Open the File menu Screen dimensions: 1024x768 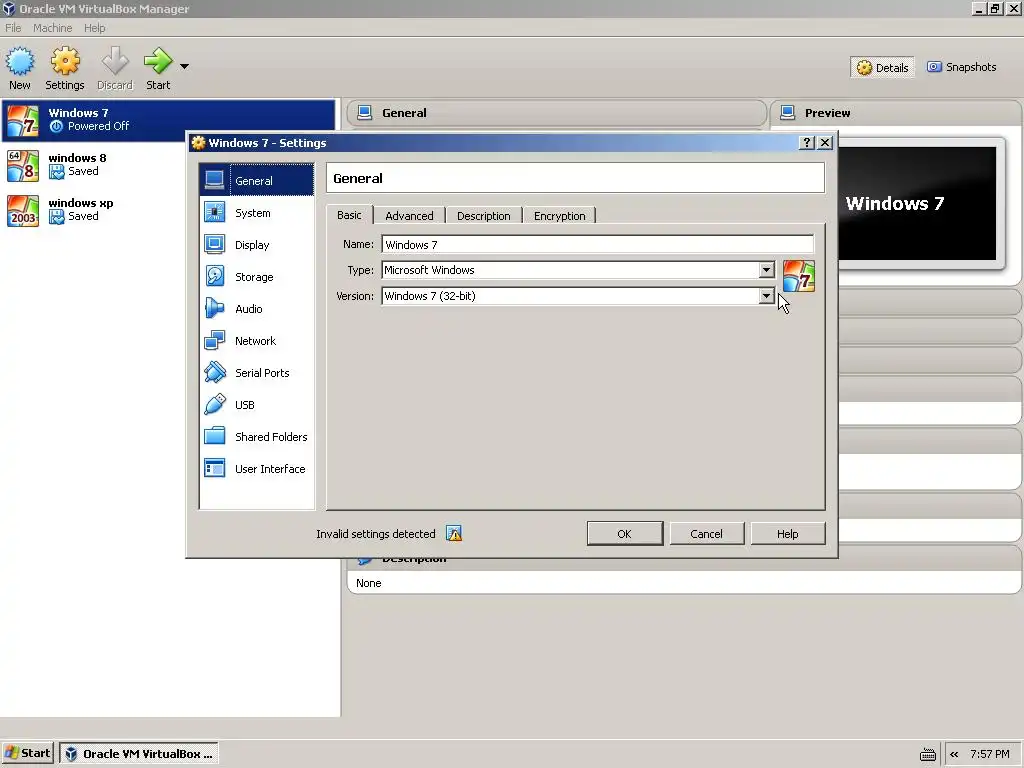point(13,28)
